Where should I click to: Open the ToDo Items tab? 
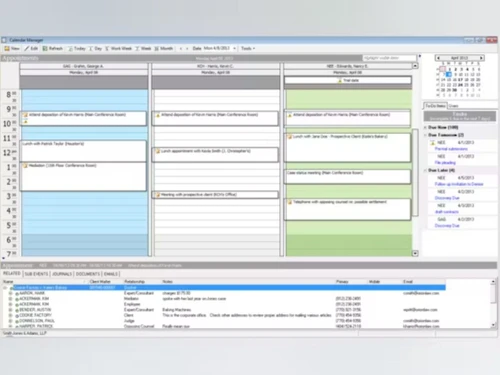(435, 106)
